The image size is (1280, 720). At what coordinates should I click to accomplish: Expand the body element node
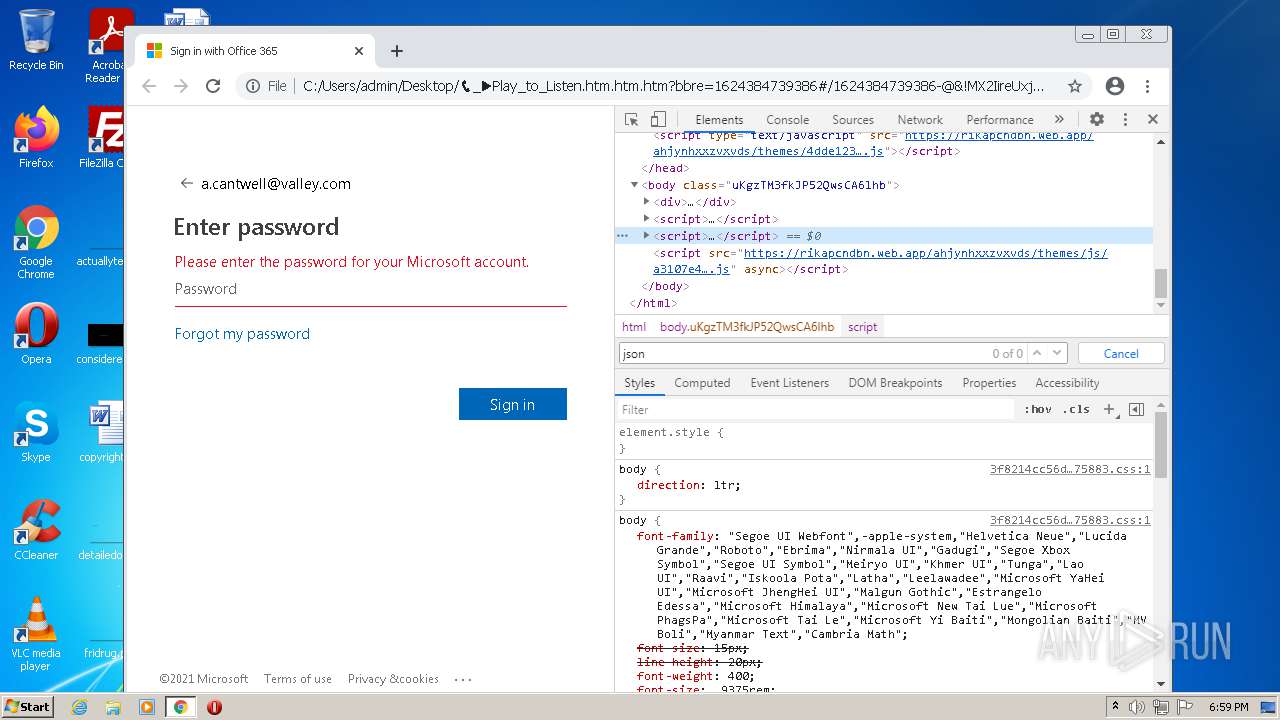pyautogui.click(x=634, y=185)
